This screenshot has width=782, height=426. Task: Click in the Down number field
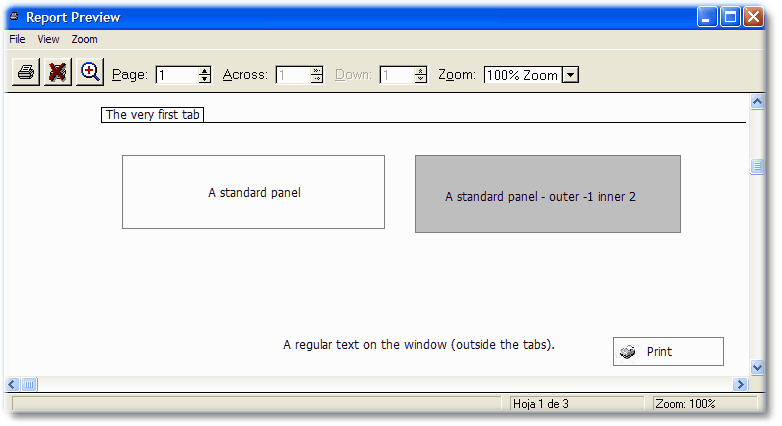click(397, 75)
